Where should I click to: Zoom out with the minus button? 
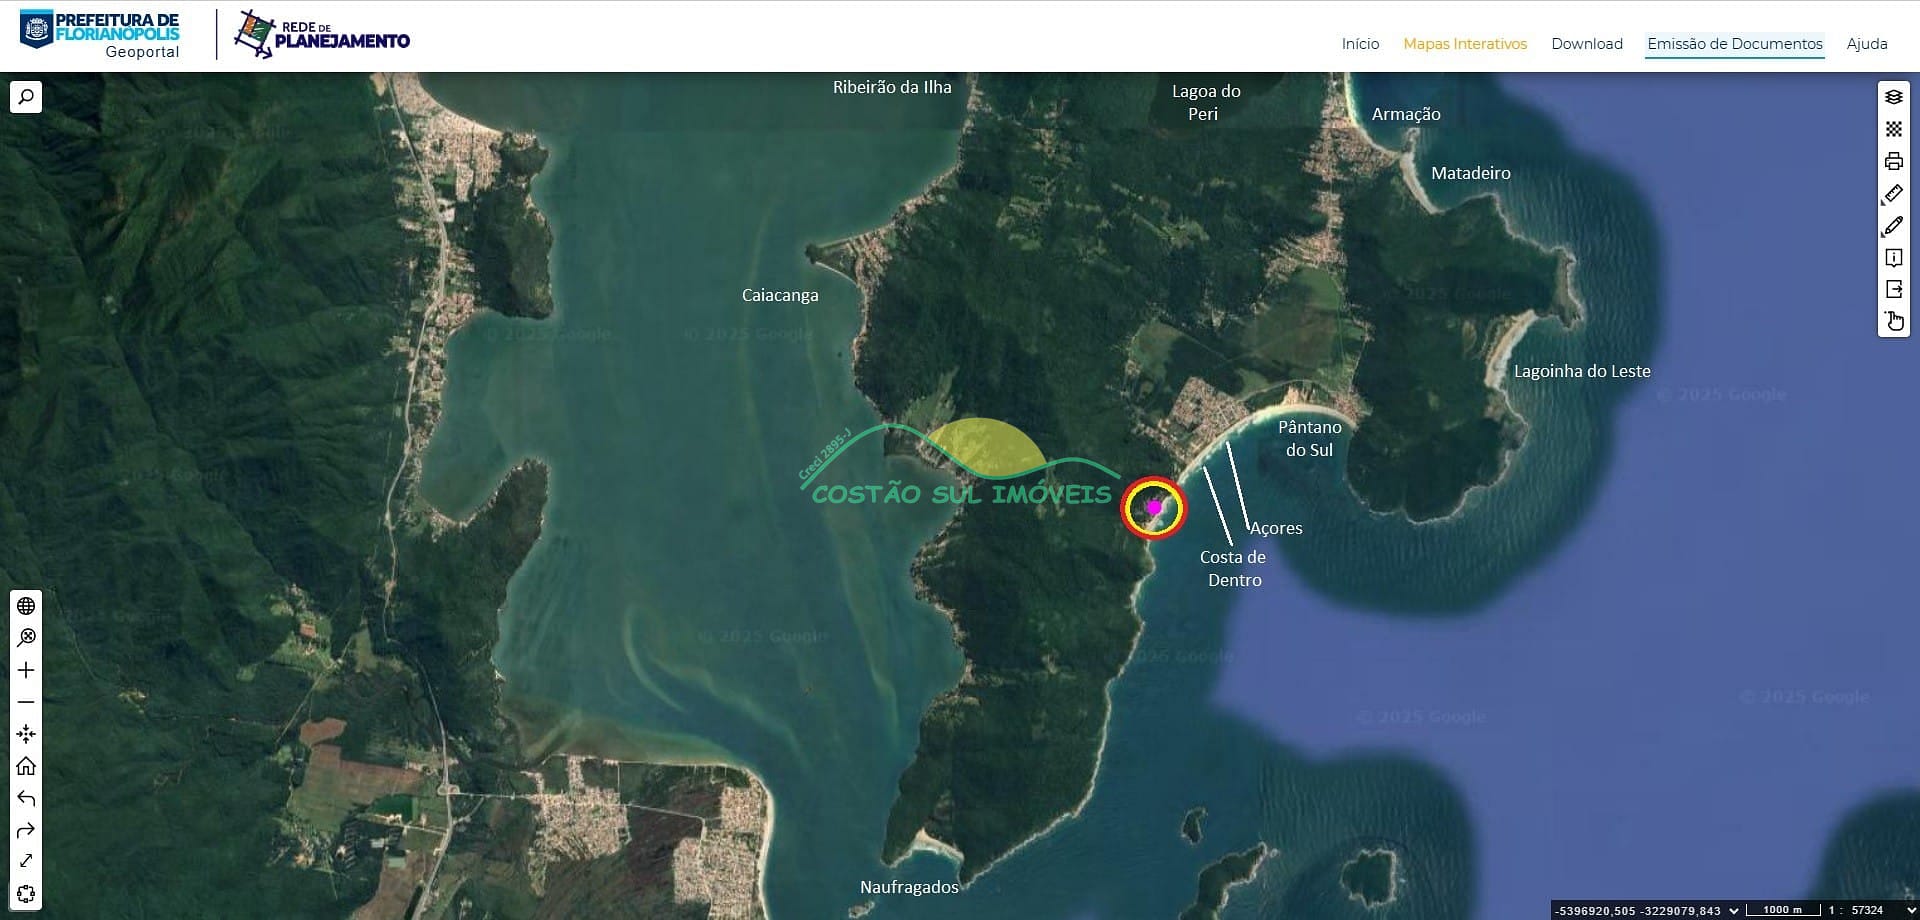tap(26, 702)
